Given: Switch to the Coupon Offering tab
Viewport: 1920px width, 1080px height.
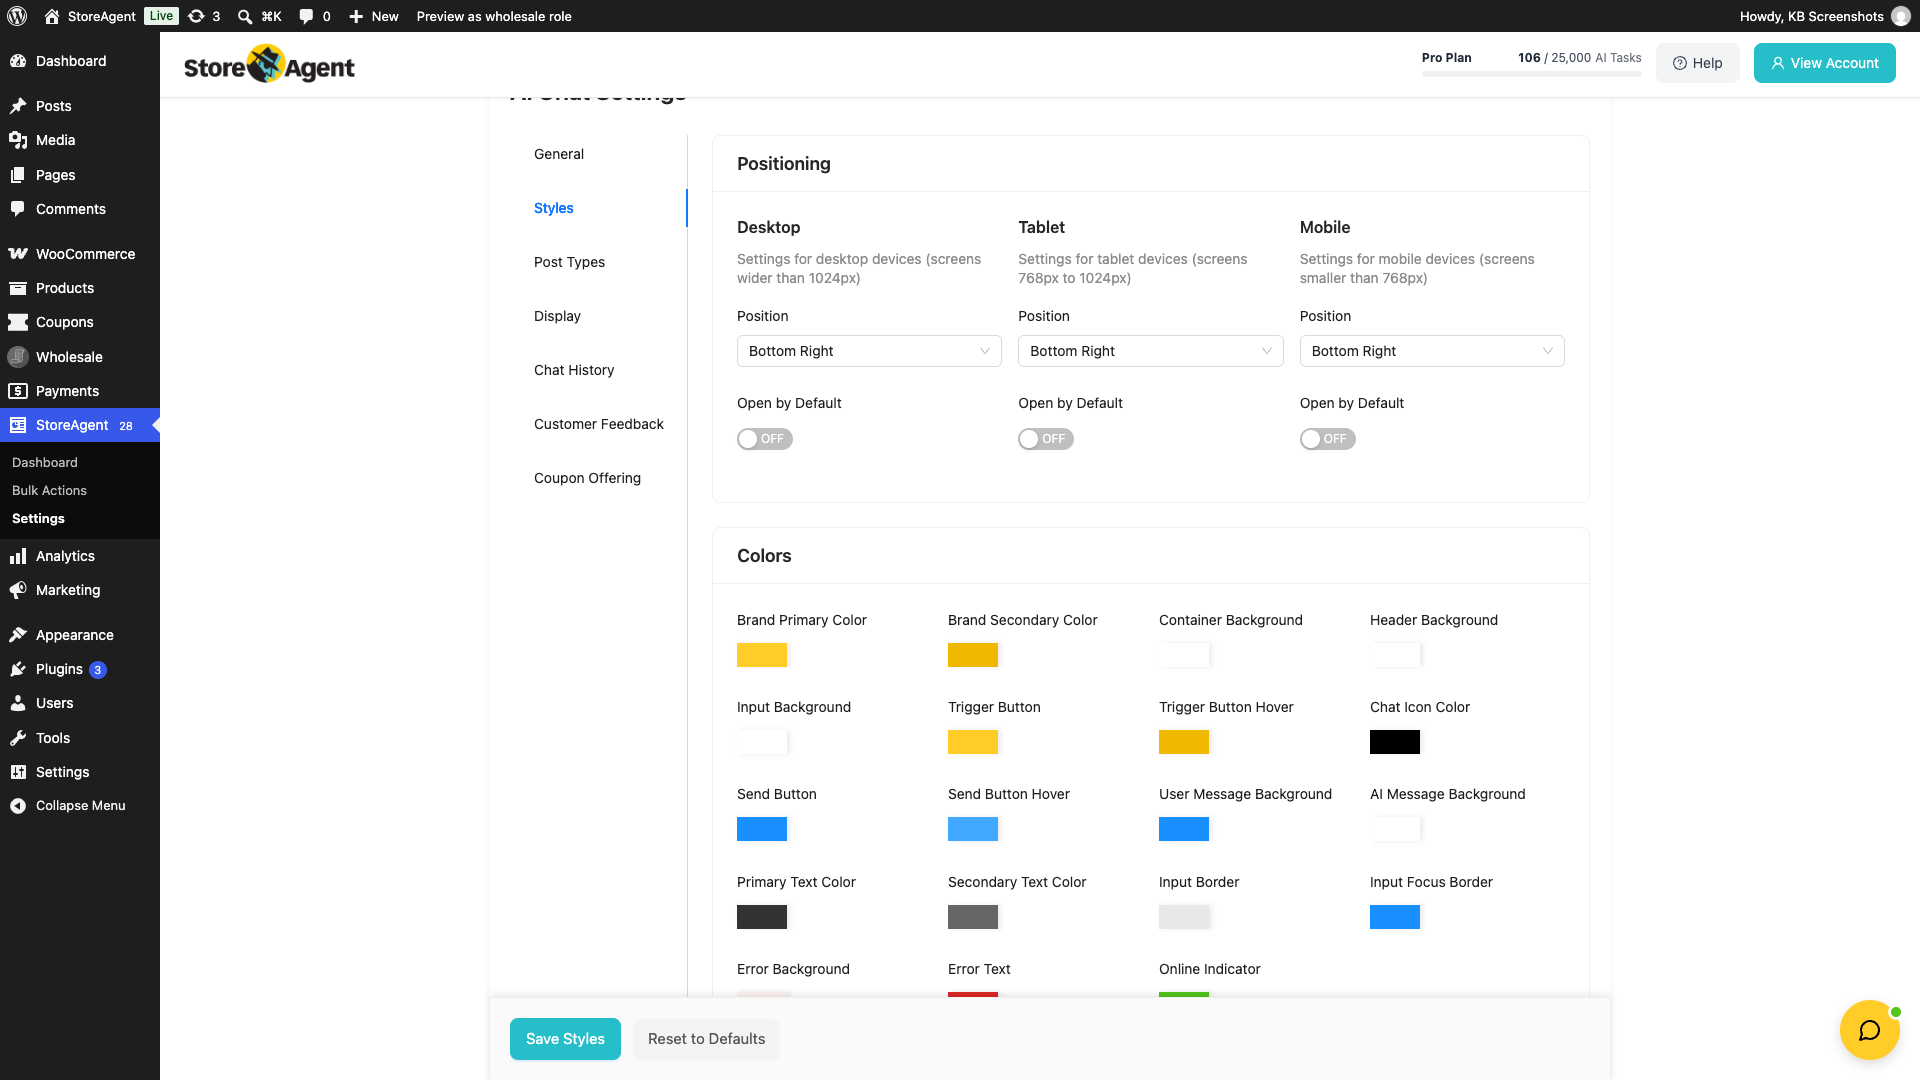Looking at the screenshot, I should pyautogui.click(x=587, y=478).
